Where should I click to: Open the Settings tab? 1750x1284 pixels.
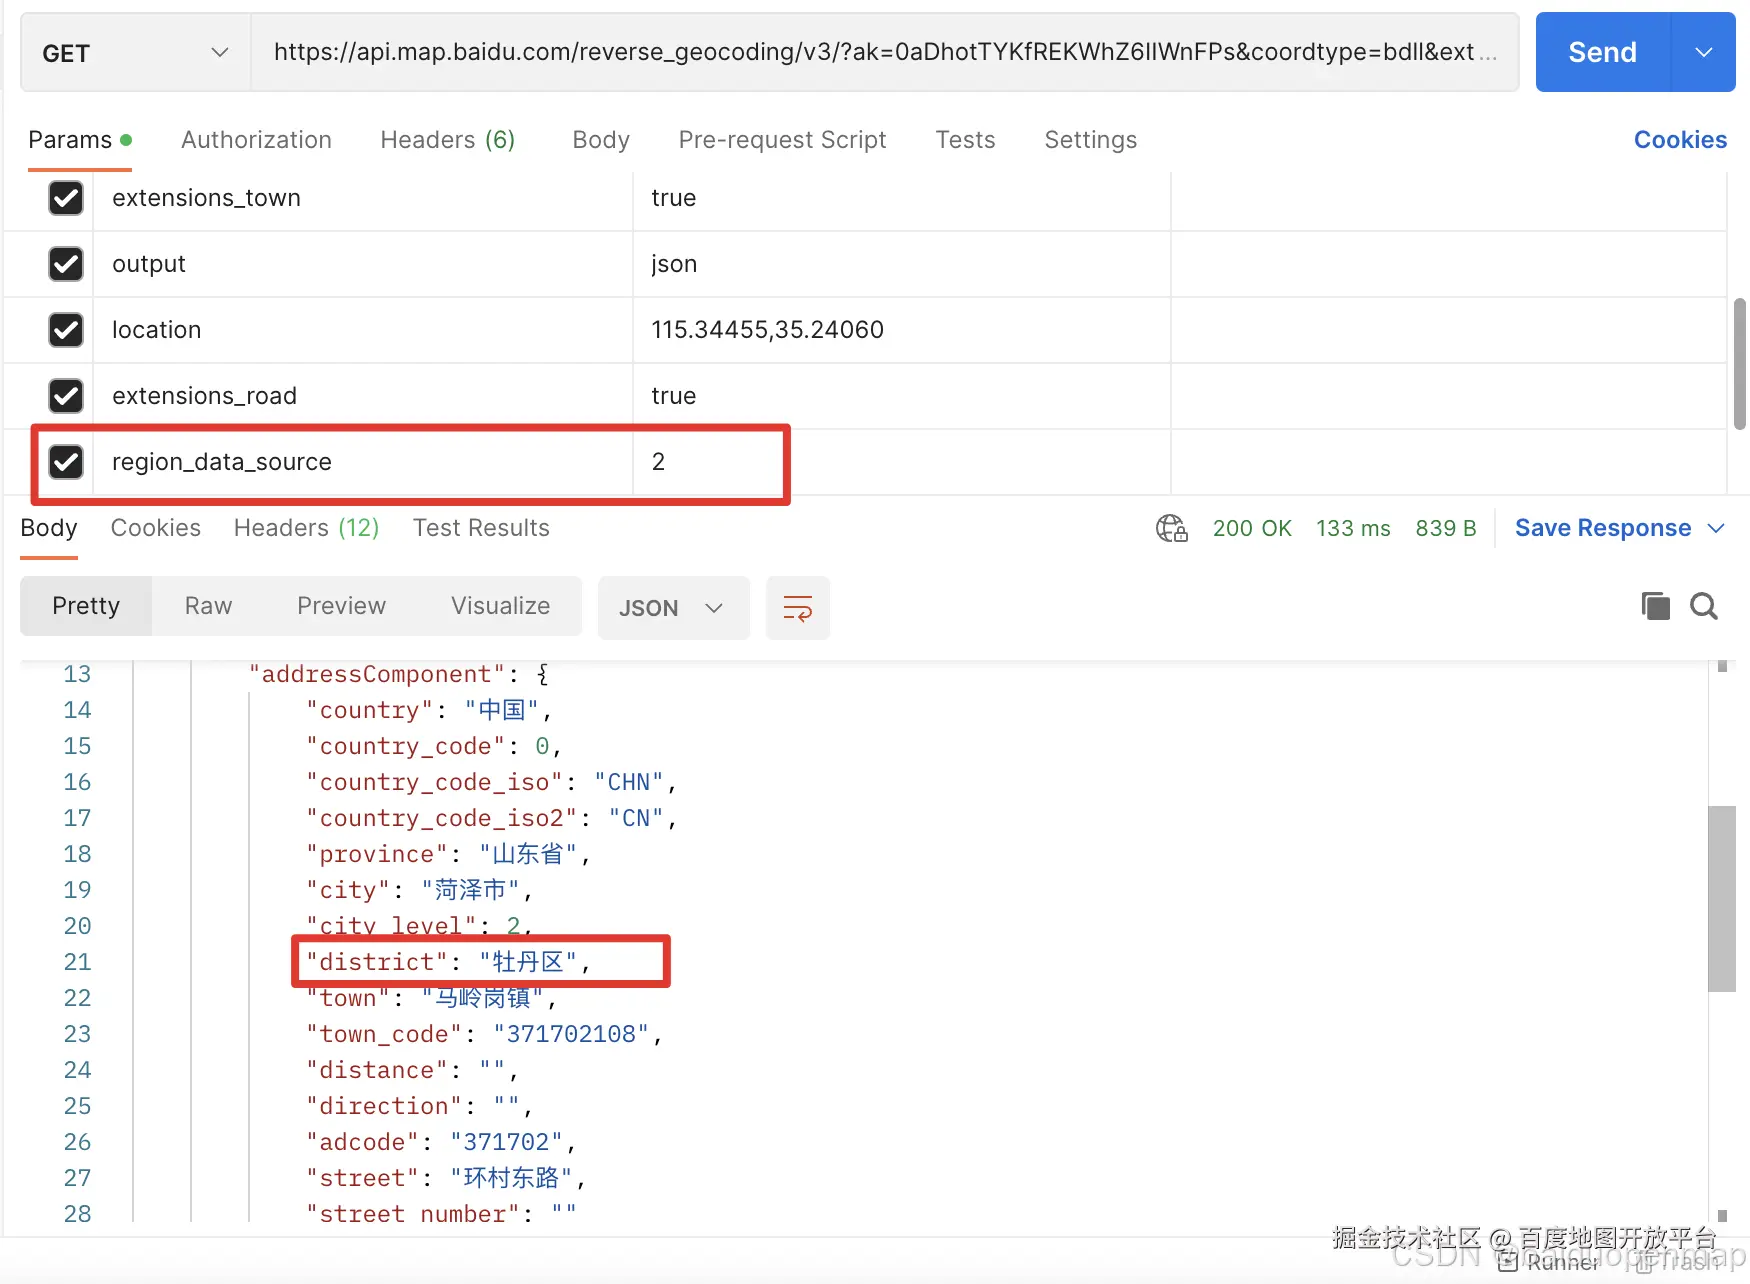click(1090, 140)
